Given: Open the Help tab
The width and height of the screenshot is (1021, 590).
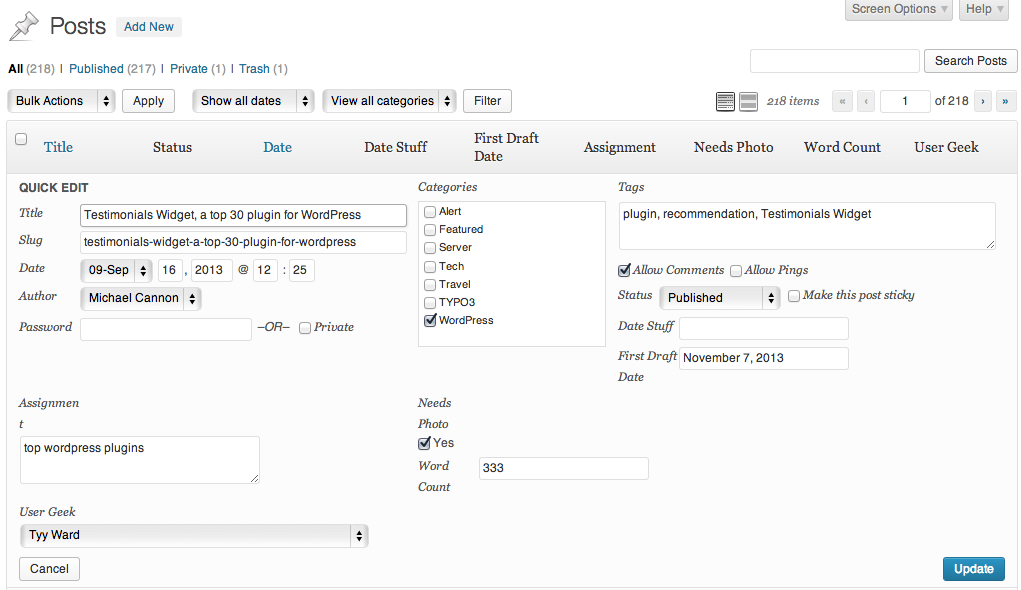Looking at the screenshot, I should [986, 10].
